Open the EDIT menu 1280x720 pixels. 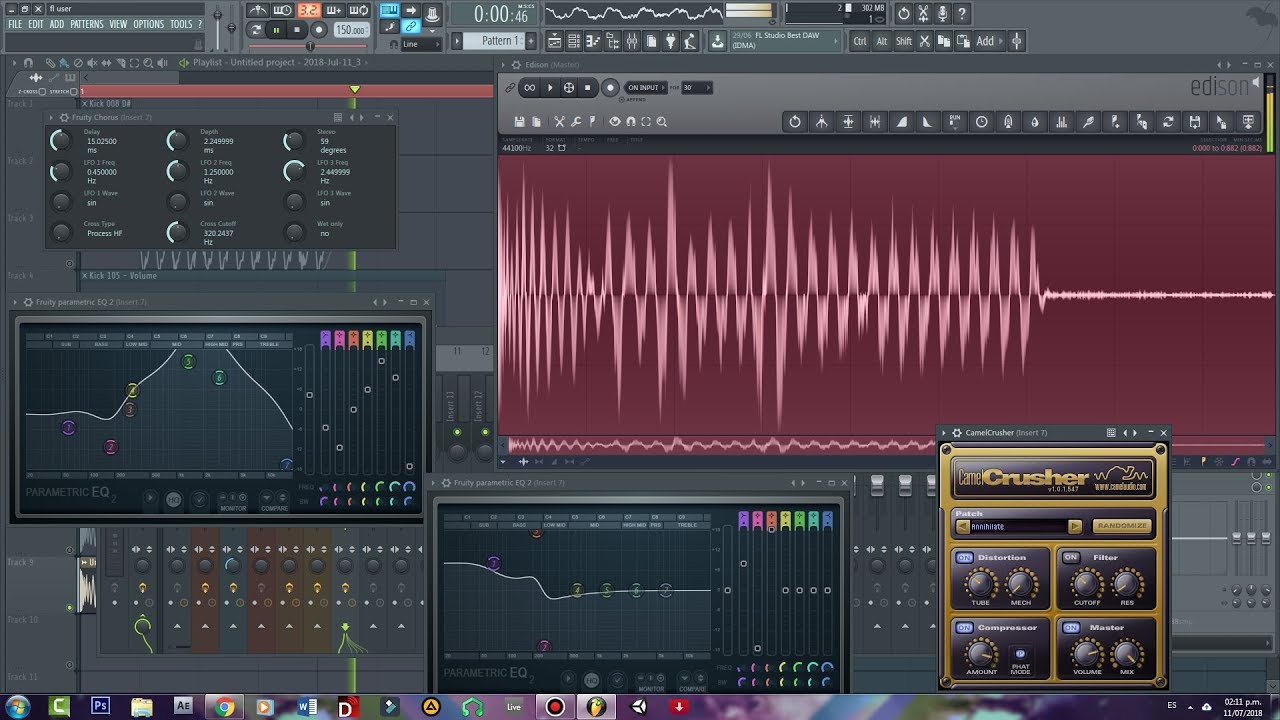click(x=36, y=24)
